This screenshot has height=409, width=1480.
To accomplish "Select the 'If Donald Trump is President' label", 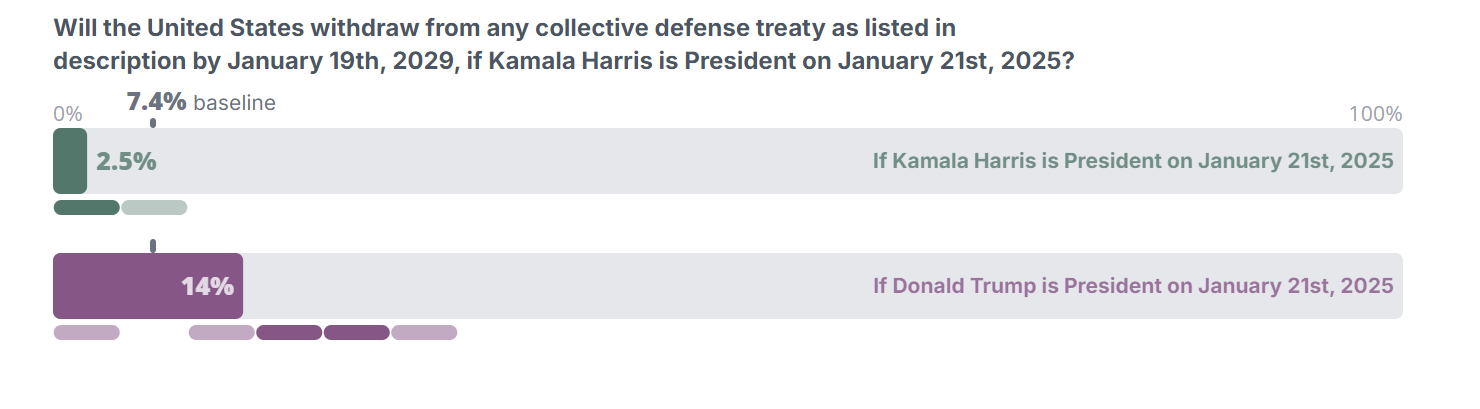I will tap(1132, 286).
